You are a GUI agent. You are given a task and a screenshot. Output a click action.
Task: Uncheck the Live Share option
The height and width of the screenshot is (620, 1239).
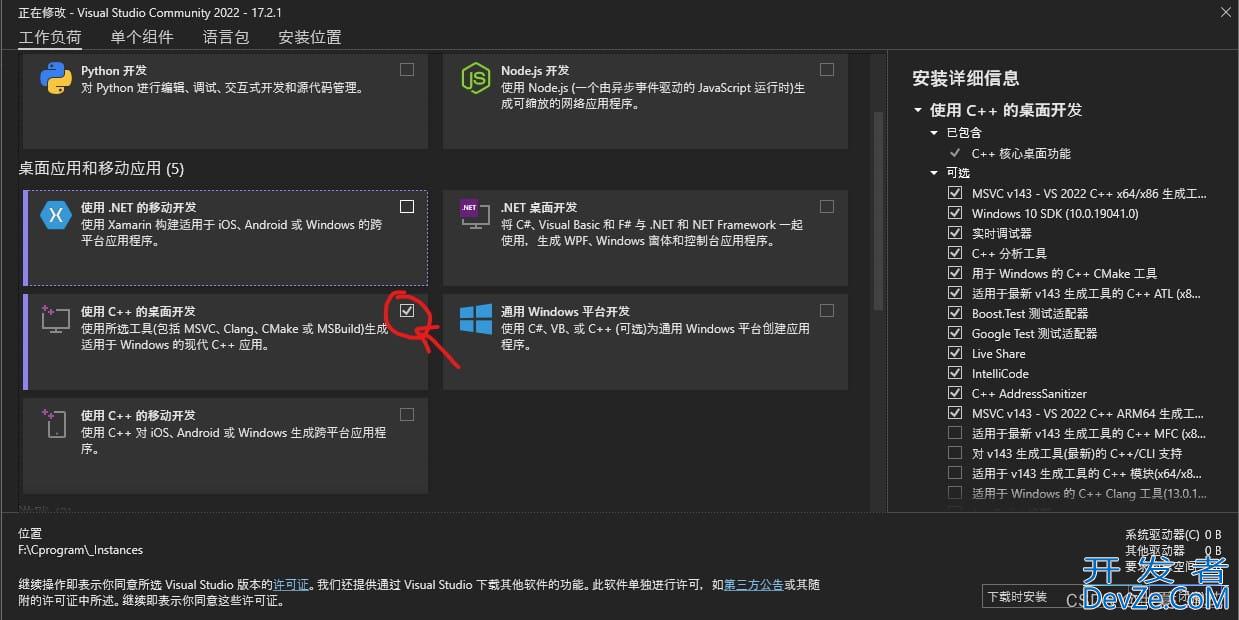click(955, 353)
